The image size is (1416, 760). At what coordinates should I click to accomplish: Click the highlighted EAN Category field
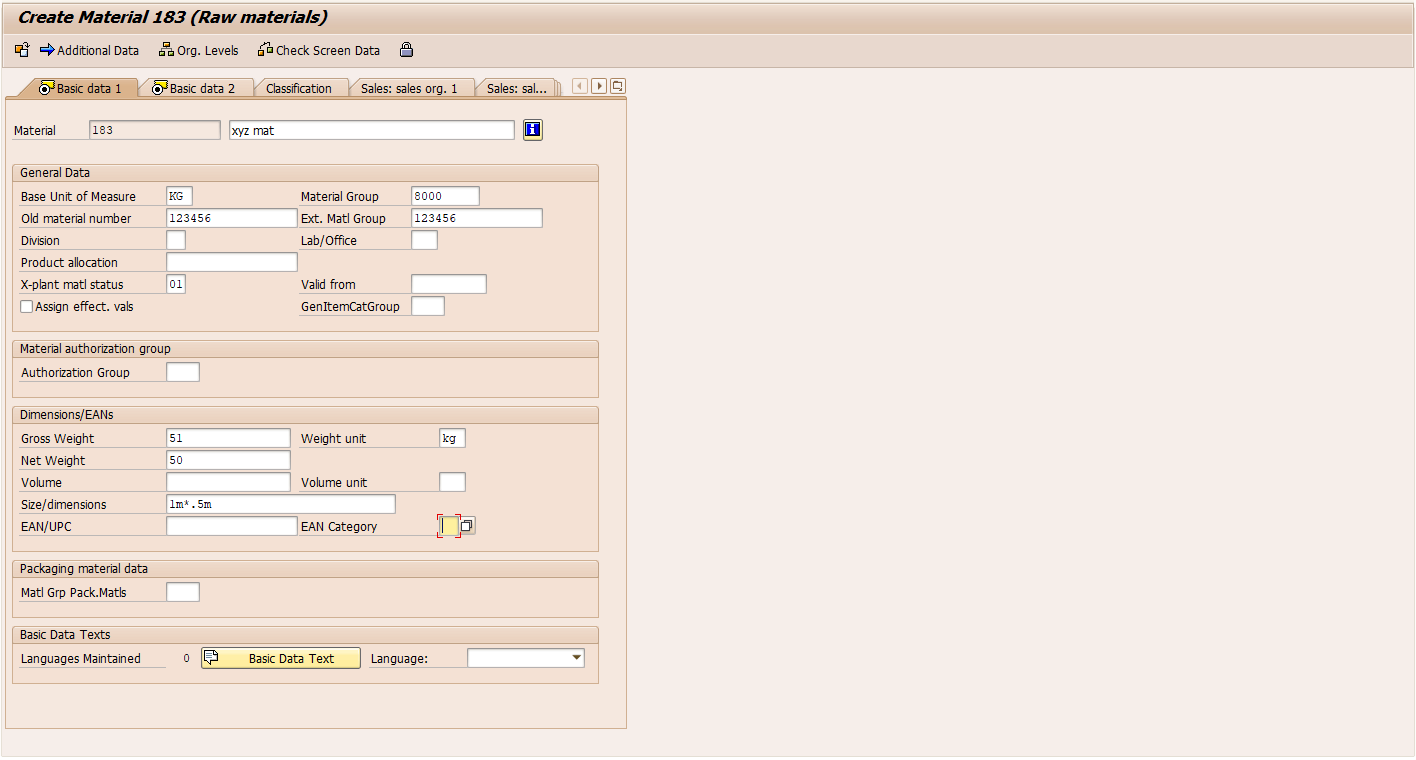[447, 525]
